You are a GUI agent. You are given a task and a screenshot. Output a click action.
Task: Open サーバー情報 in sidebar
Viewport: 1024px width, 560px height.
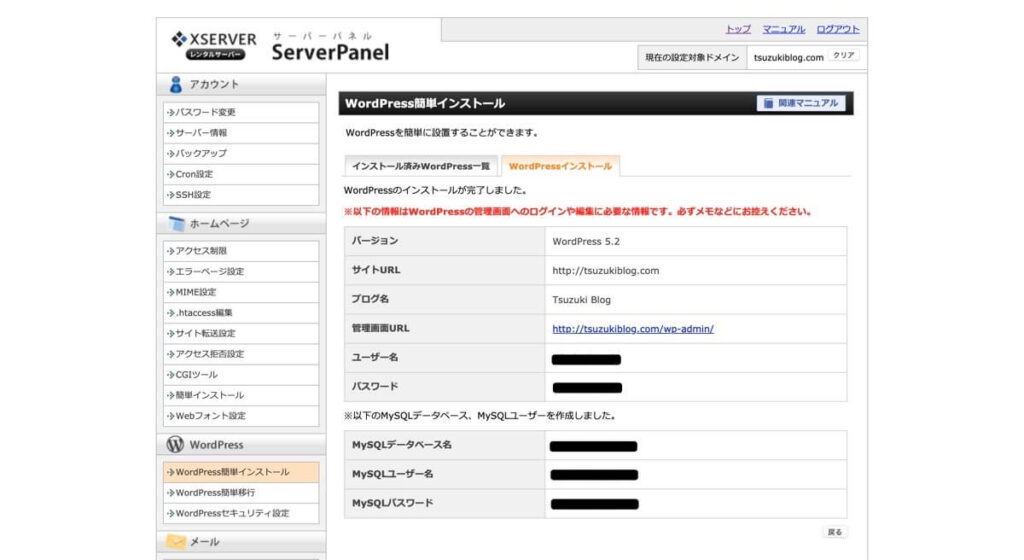(241, 133)
